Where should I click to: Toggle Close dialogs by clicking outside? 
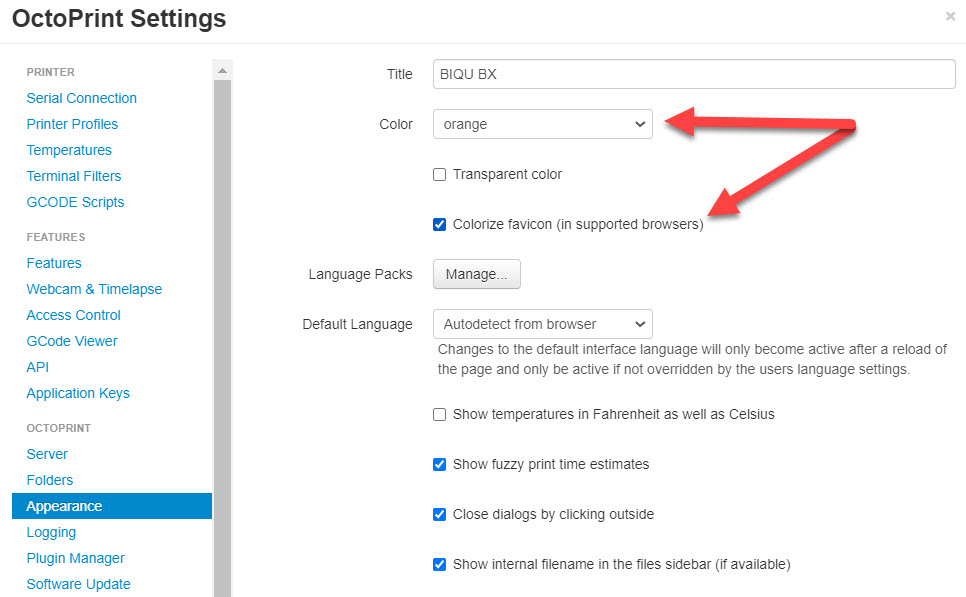coord(439,514)
